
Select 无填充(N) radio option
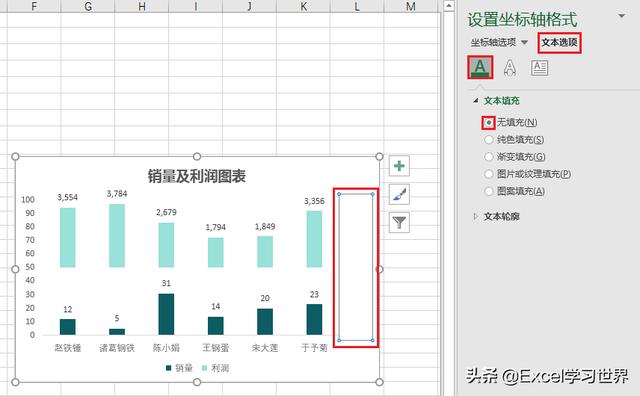[x=489, y=122]
